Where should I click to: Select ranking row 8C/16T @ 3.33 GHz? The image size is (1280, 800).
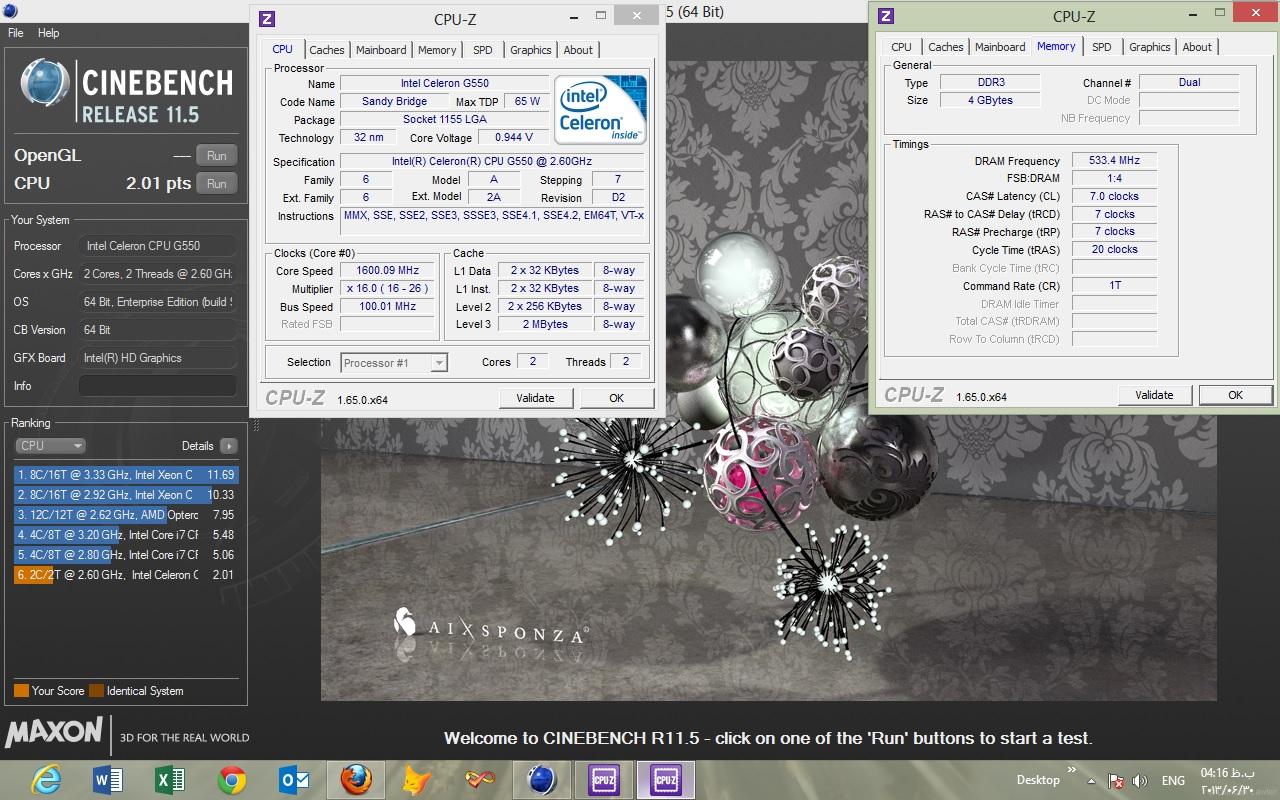click(126, 475)
